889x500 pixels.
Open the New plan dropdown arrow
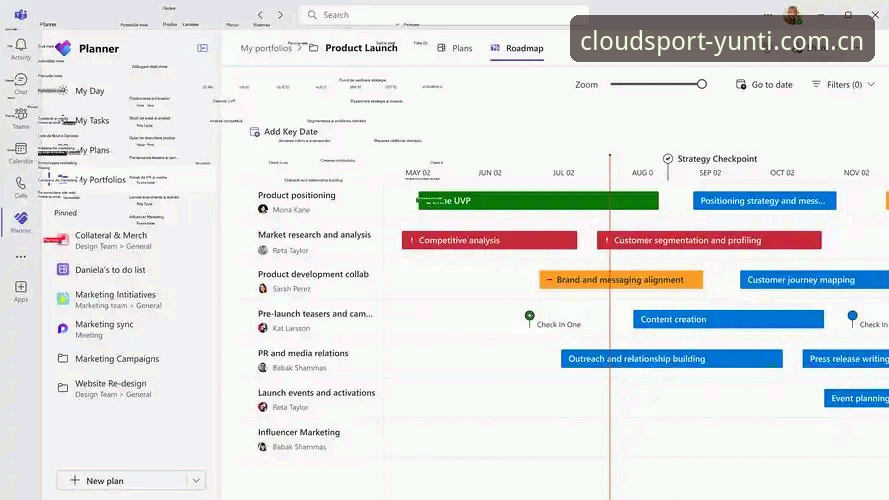[196, 480]
